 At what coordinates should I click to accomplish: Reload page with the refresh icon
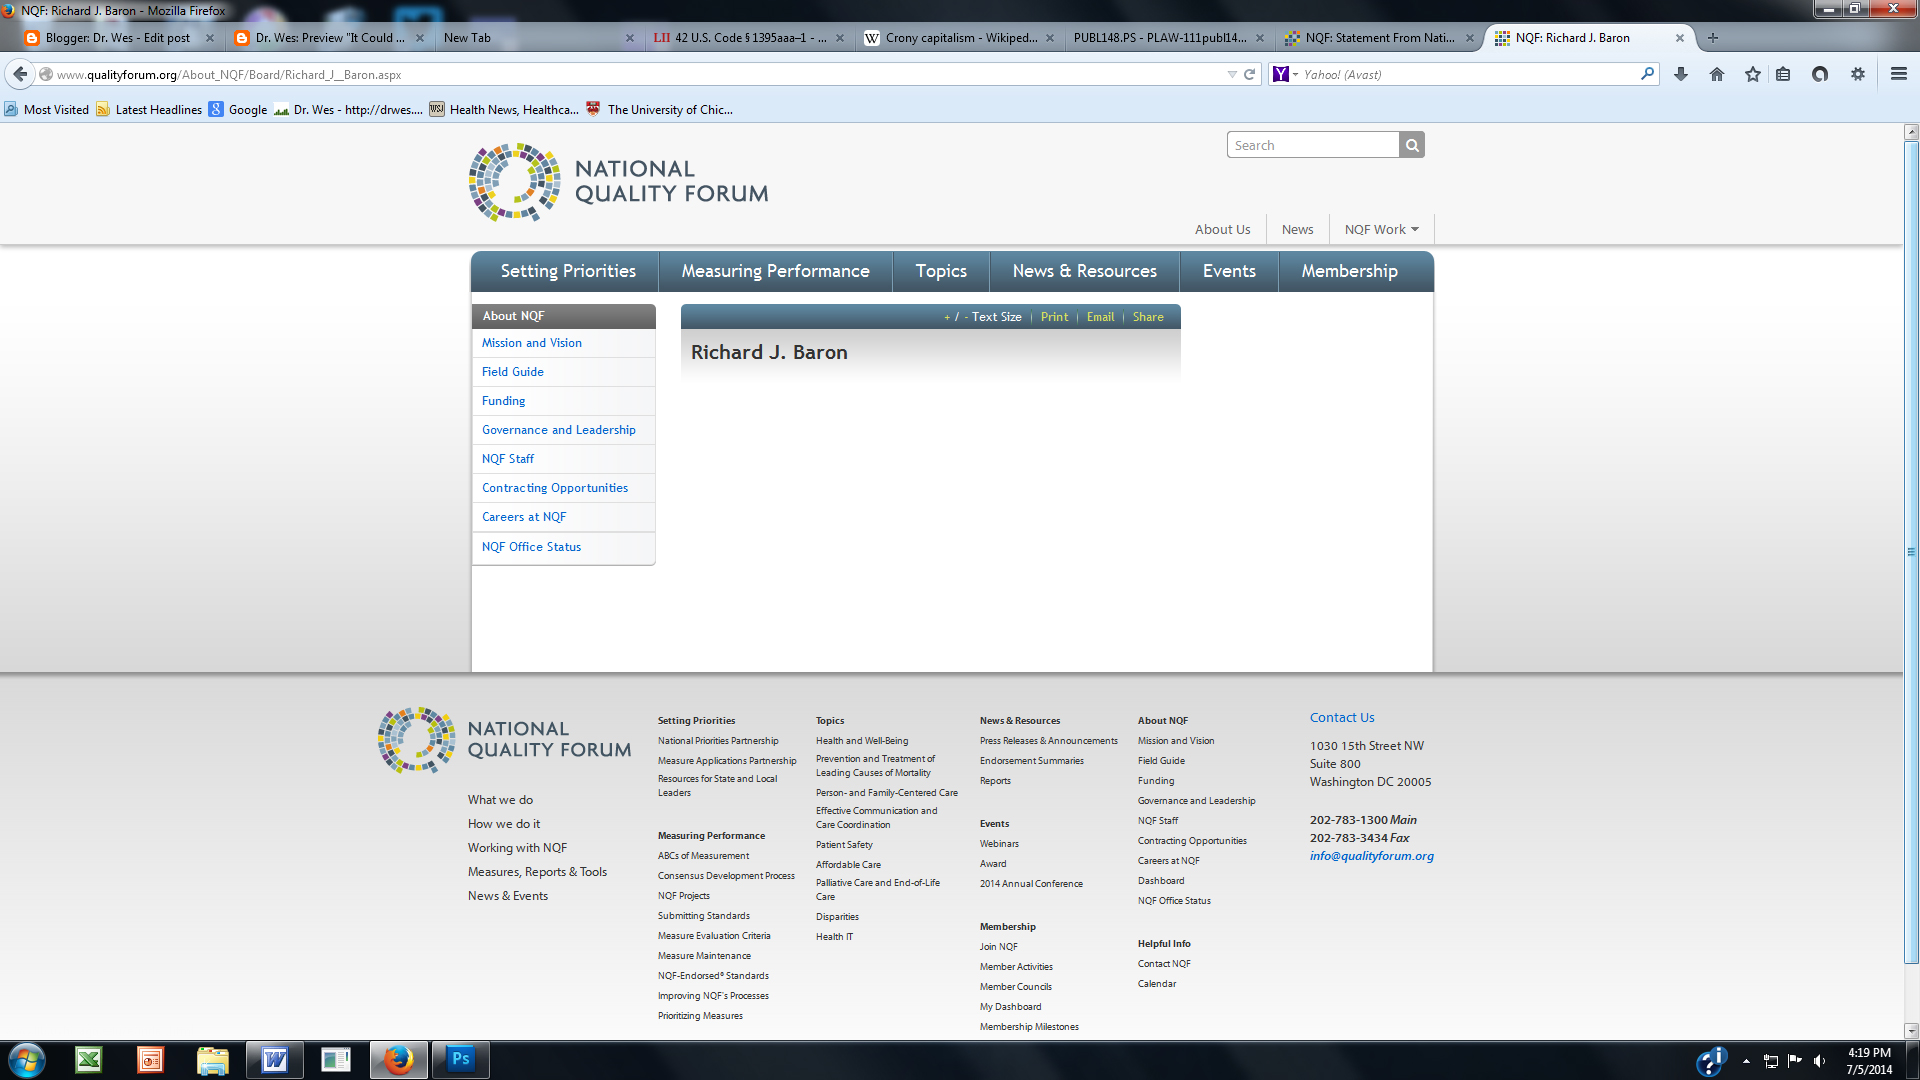coord(1249,74)
